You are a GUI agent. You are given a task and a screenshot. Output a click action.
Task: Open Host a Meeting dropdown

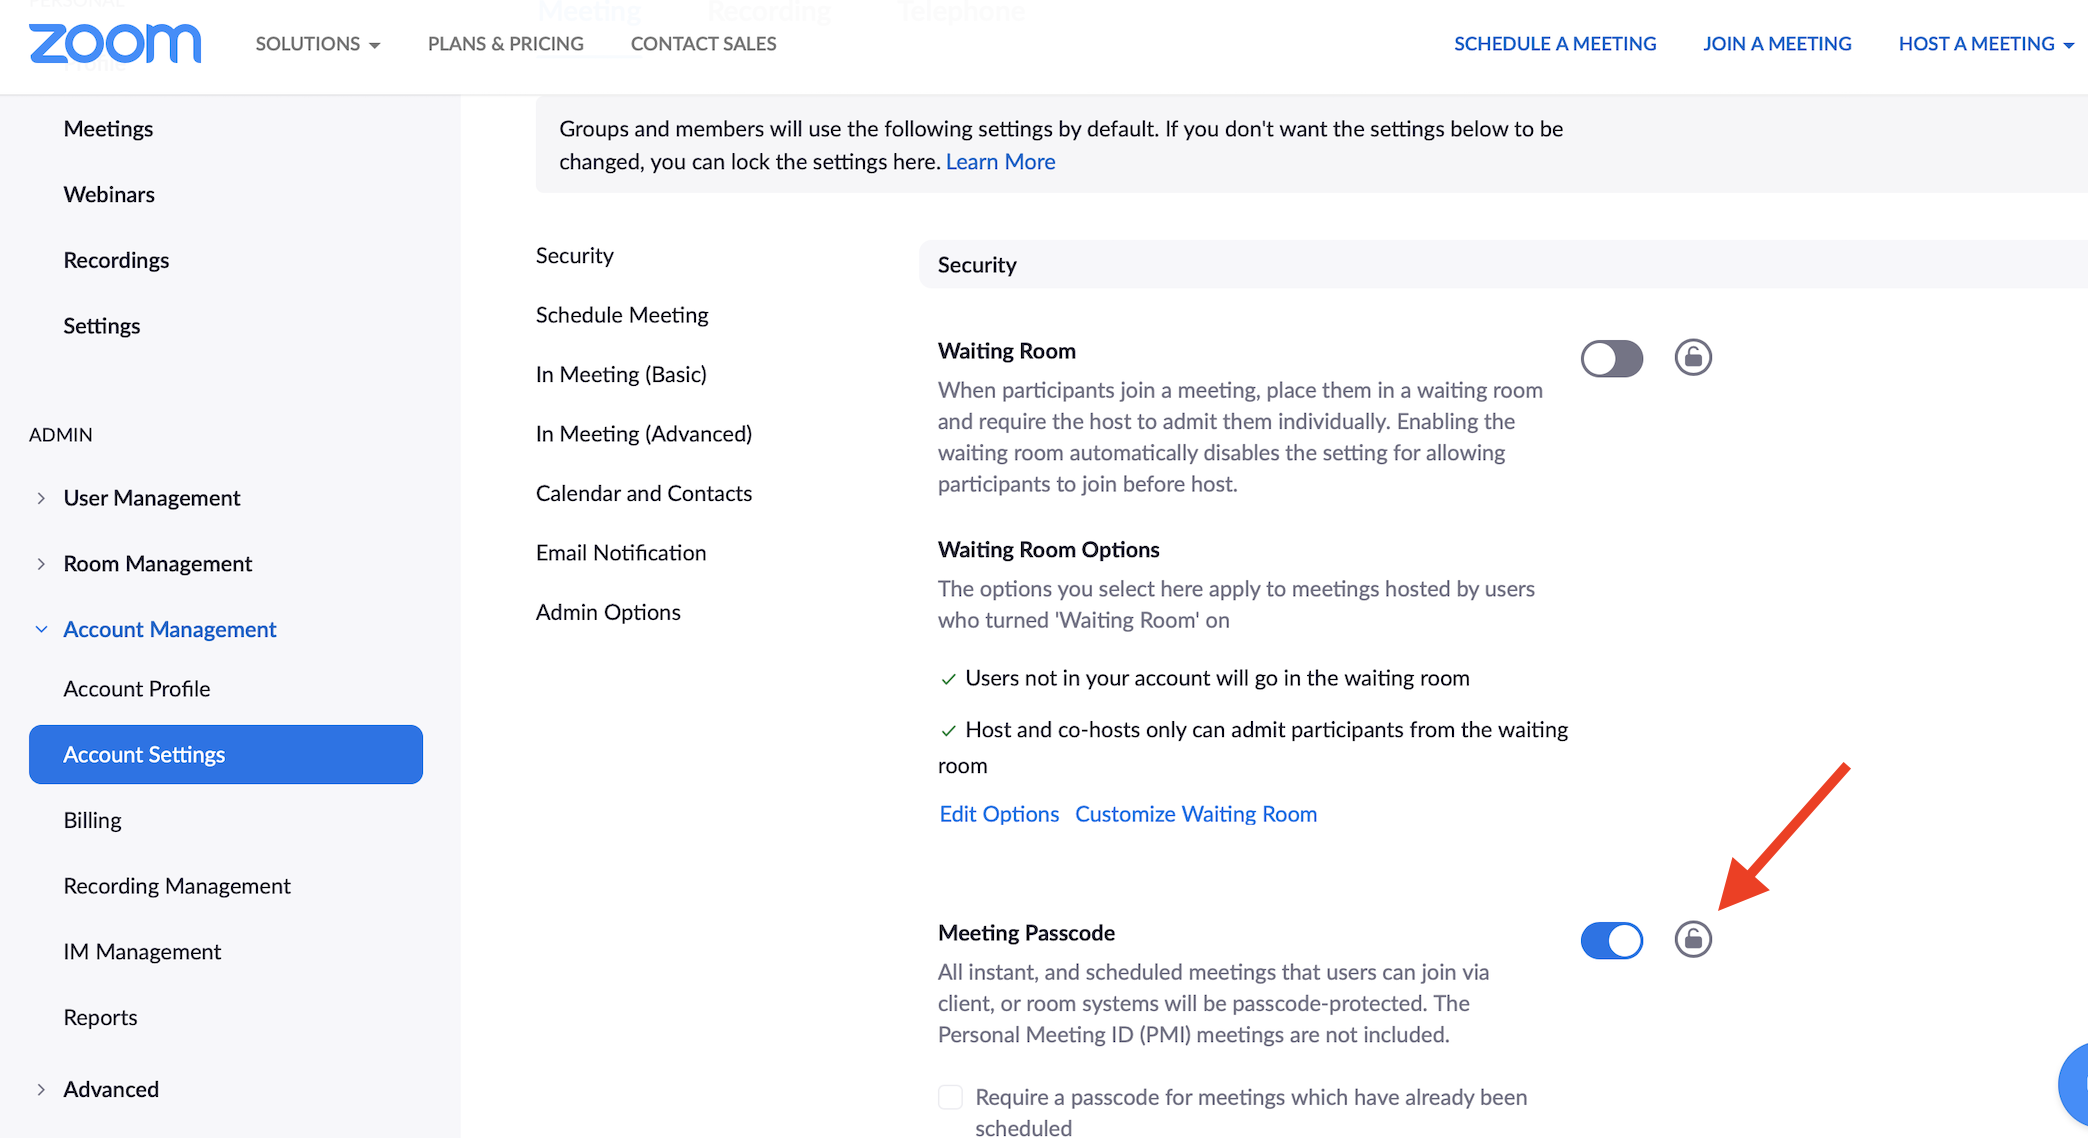(x=1985, y=44)
